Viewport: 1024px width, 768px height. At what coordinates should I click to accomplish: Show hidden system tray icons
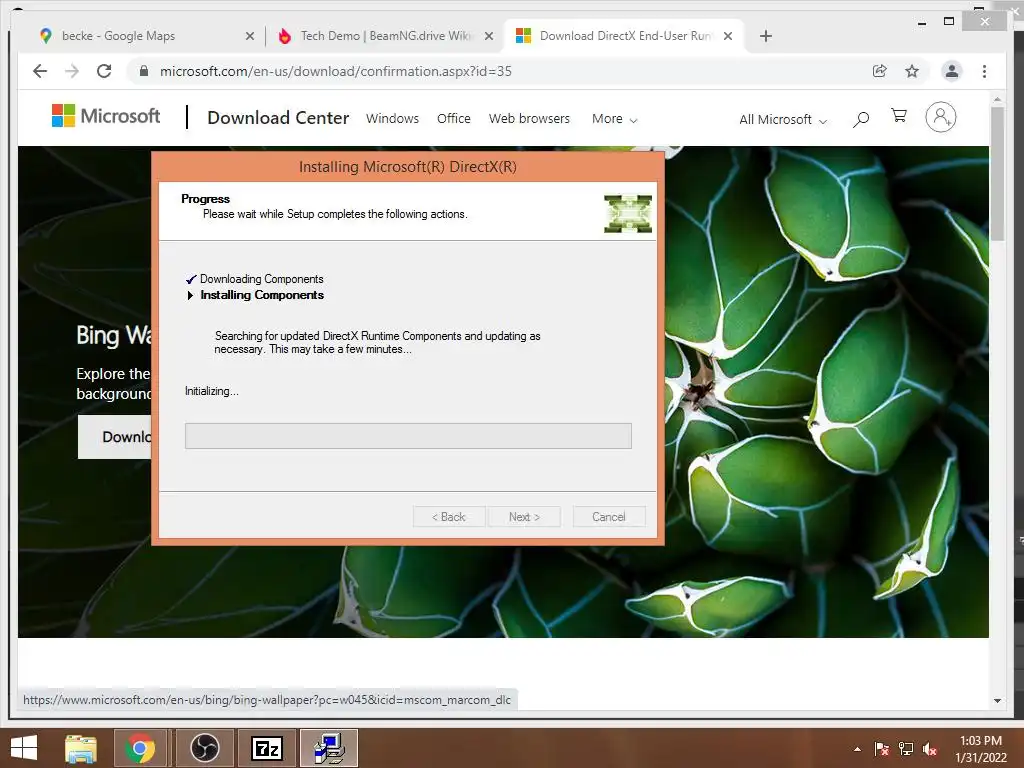coord(857,749)
